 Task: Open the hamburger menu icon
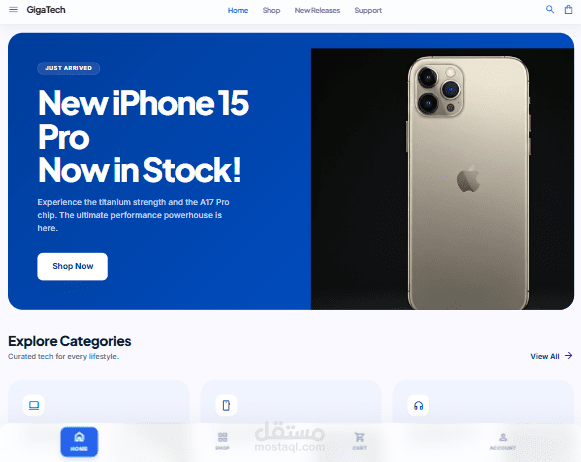[x=13, y=10]
